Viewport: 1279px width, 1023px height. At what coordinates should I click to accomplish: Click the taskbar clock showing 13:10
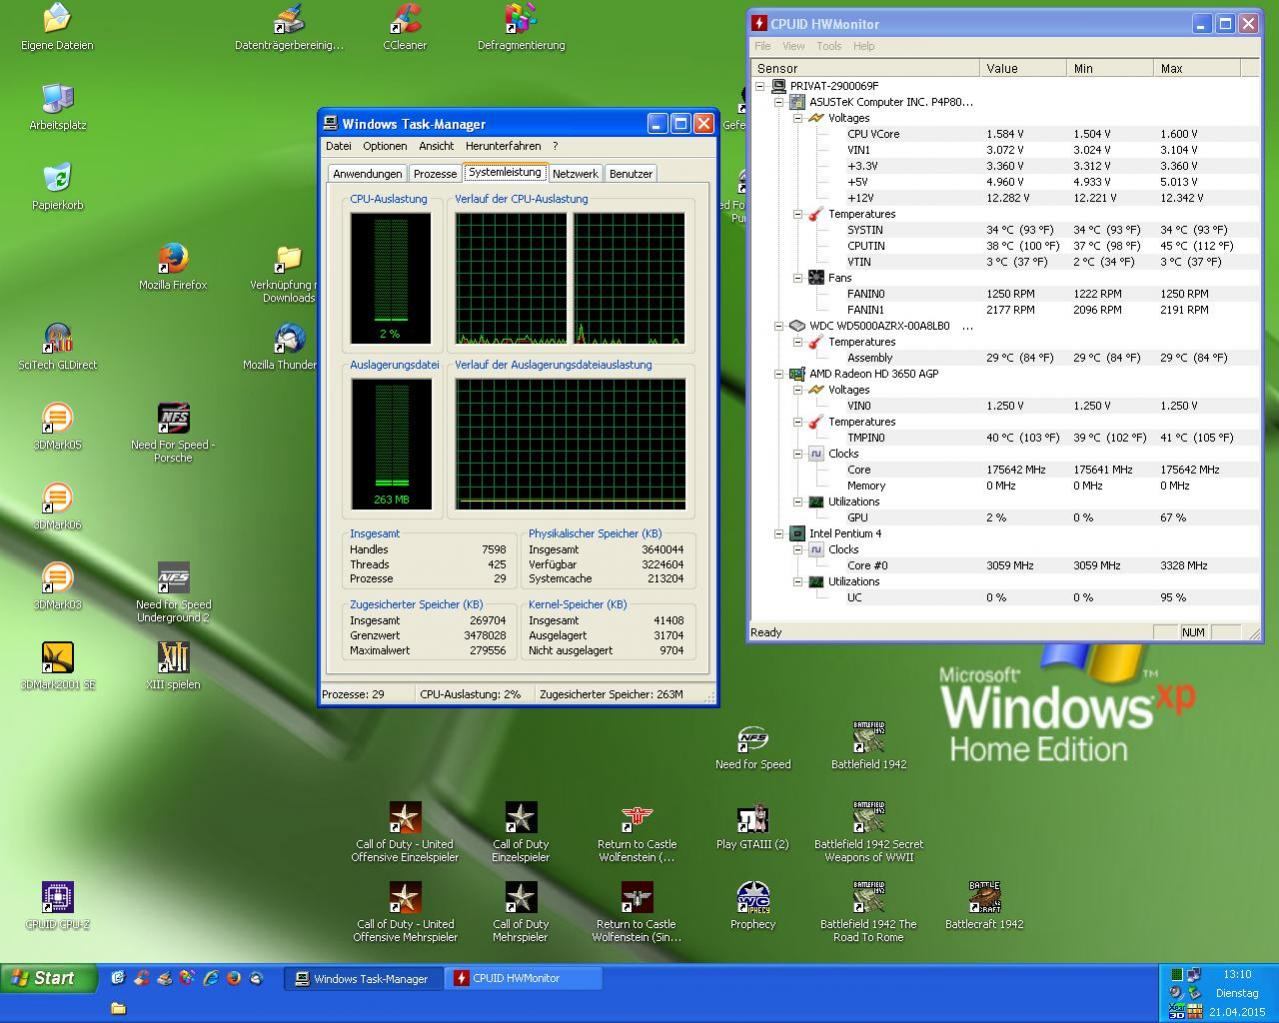pyautogui.click(x=1237, y=974)
